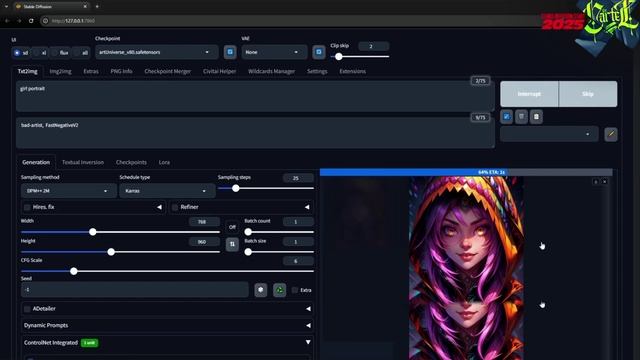Reload the browser page
The width and height of the screenshot is (640, 360).
[x=31, y=20]
